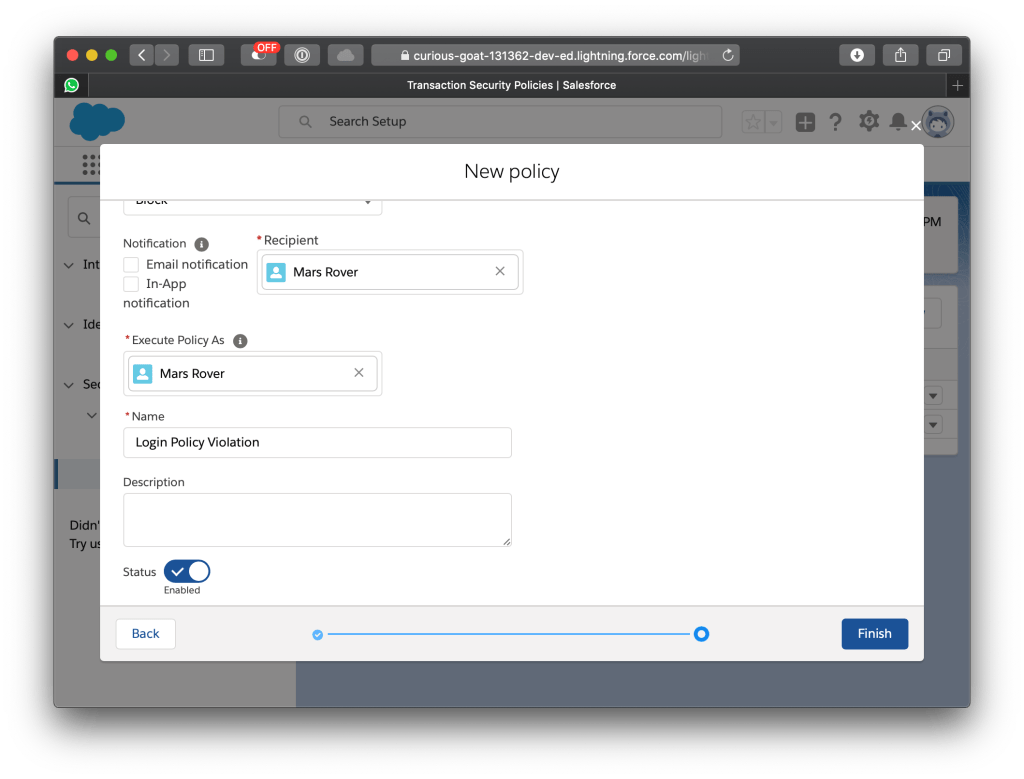This screenshot has height=779, width=1024.
Task: Select the Transaction Security Policies browser tab
Action: [x=511, y=85]
